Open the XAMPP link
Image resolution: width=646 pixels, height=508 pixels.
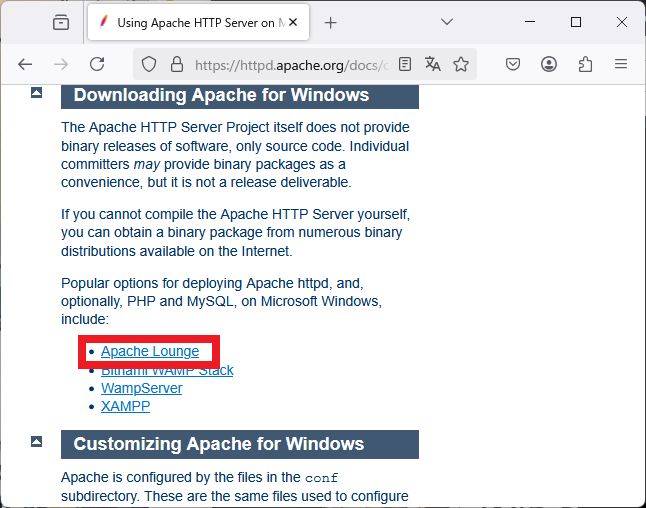(125, 407)
